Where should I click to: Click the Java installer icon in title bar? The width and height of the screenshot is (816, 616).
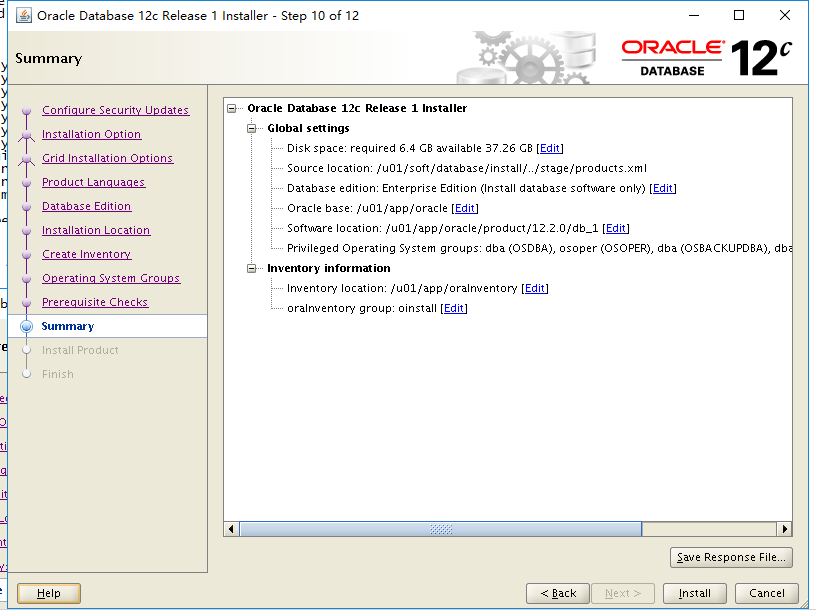coord(23,16)
